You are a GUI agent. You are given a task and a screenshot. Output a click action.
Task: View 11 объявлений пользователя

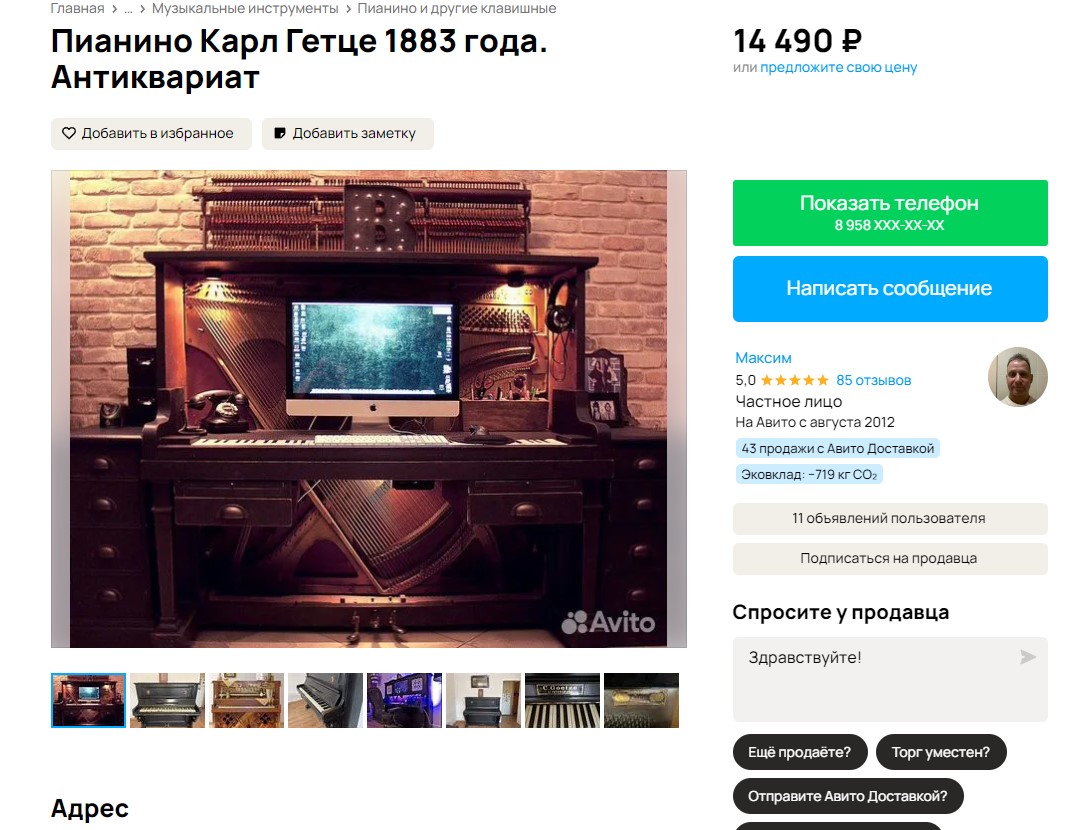pos(890,518)
